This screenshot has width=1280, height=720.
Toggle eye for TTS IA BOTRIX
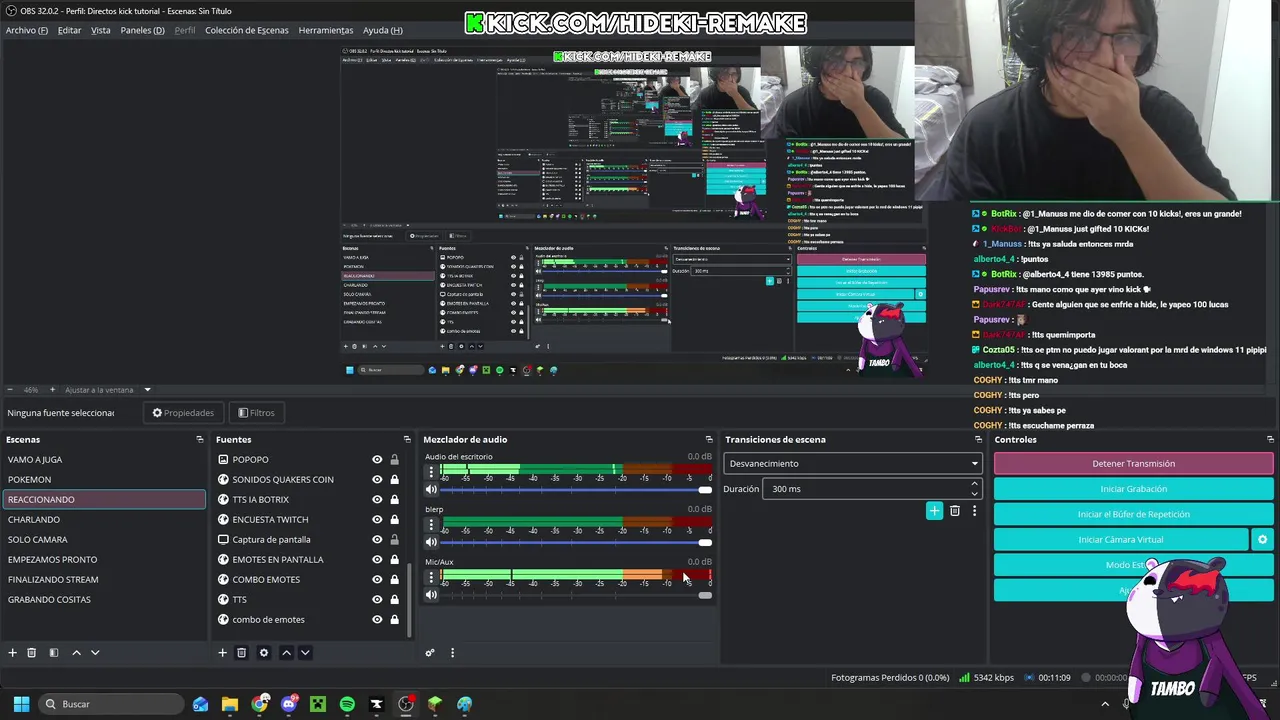(377, 500)
